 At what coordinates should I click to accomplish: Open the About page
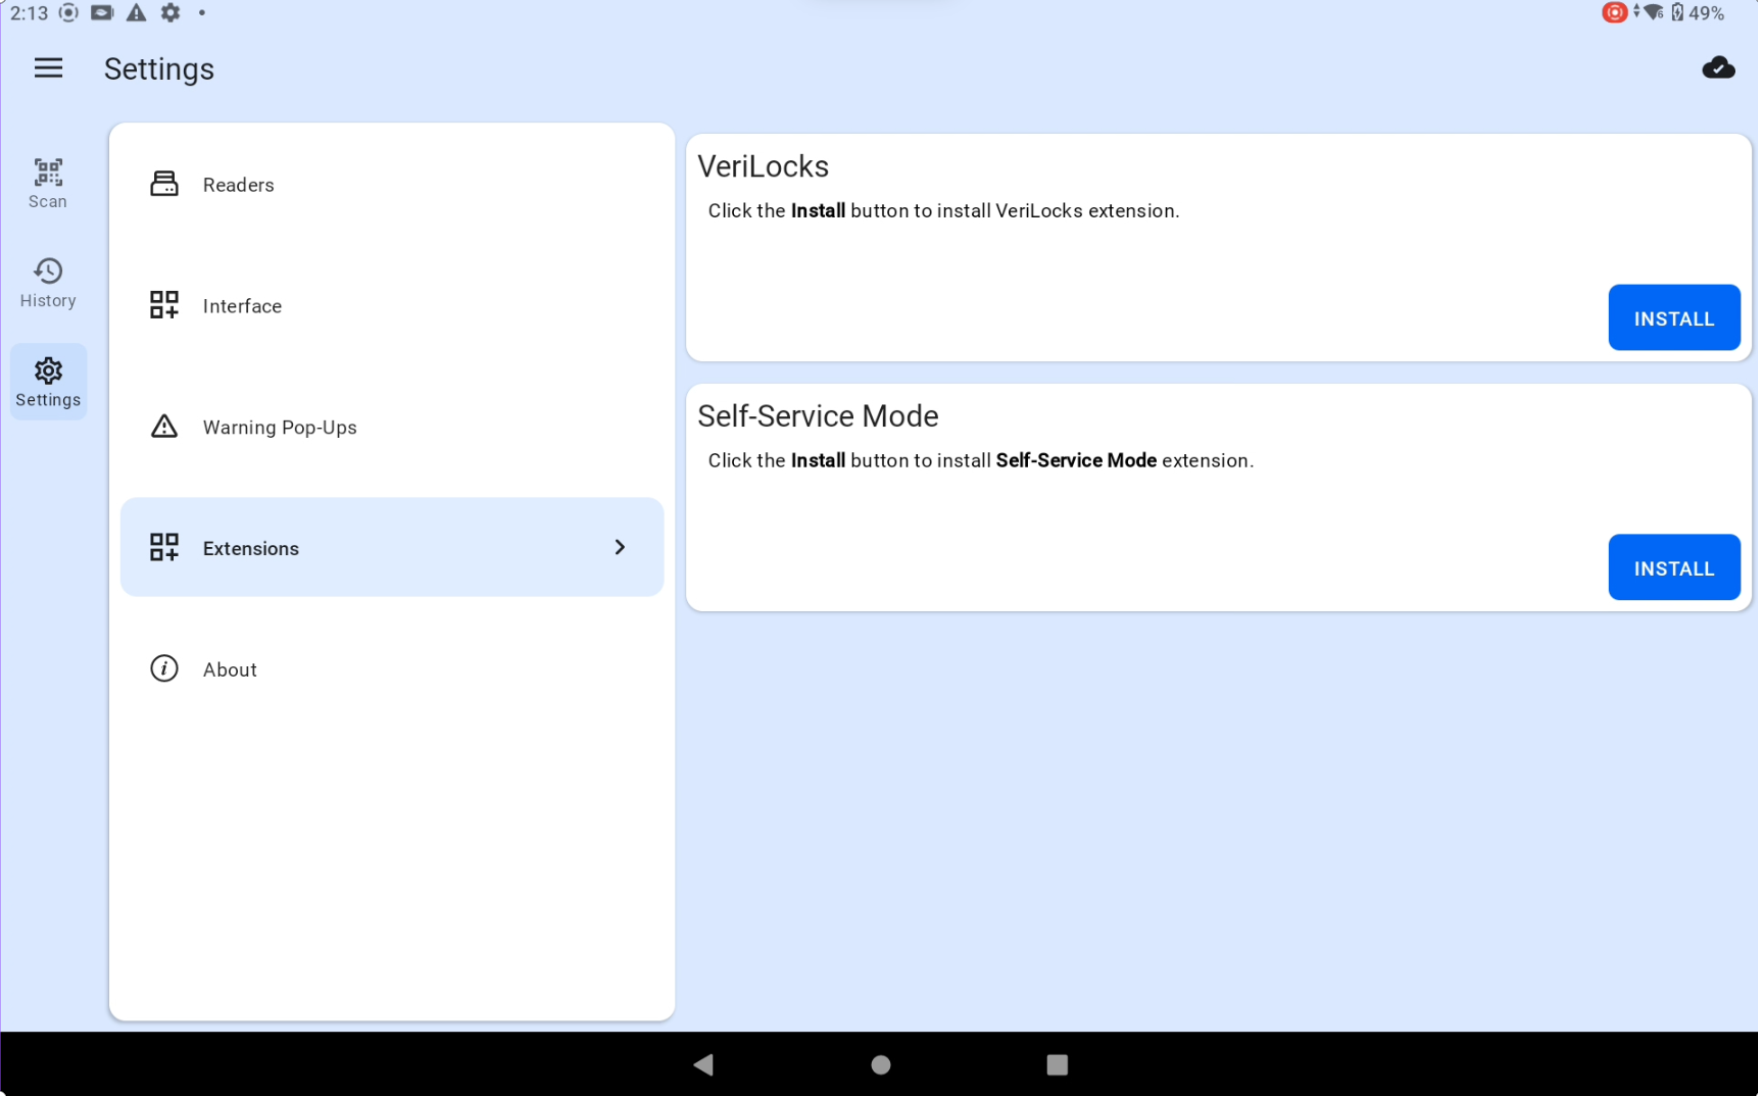(x=392, y=668)
